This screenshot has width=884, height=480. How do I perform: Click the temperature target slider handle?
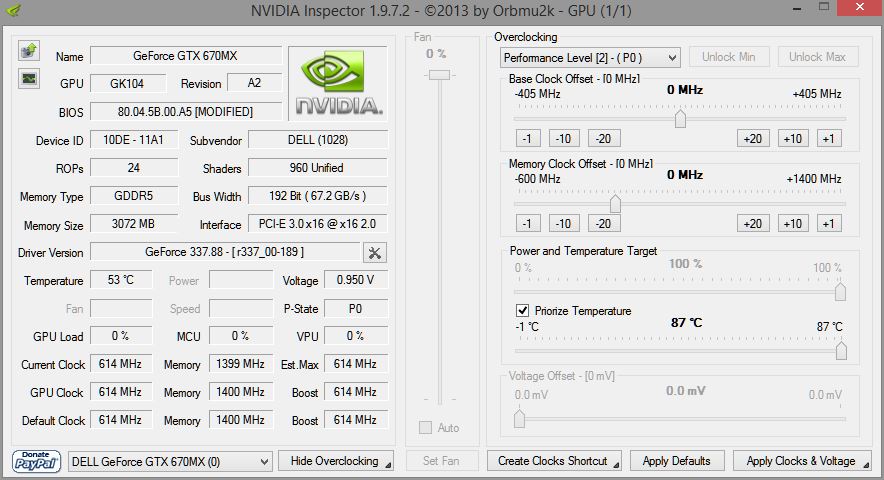click(841, 350)
